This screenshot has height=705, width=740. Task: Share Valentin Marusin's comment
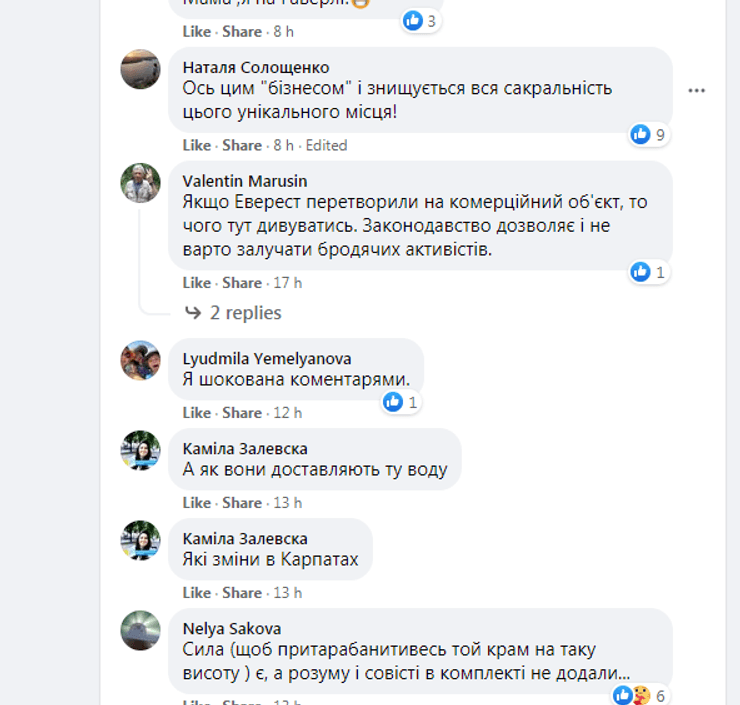(242, 283)
